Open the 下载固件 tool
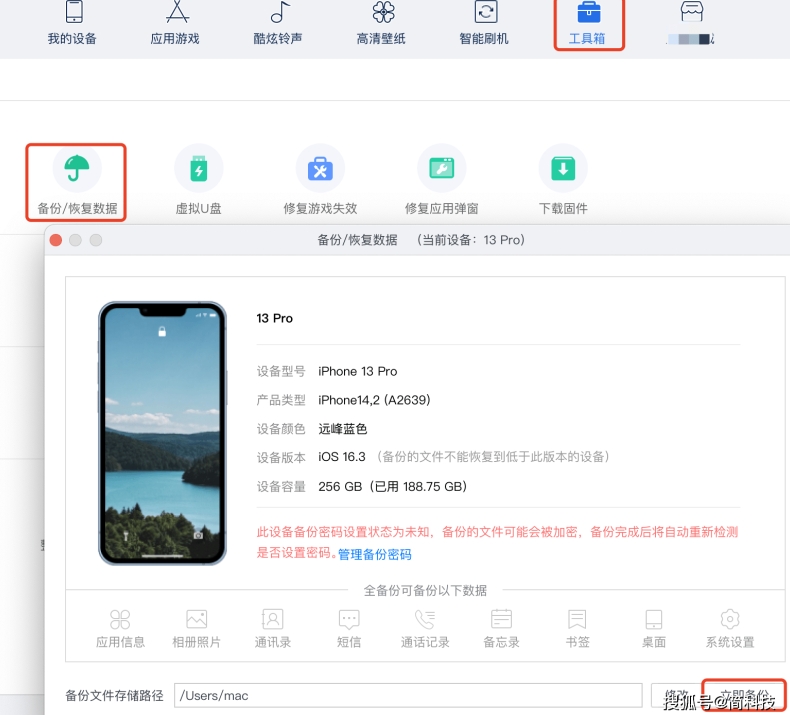Image resolution: width=790 pixels, height=715 pixels. click(x=563, y=180)
